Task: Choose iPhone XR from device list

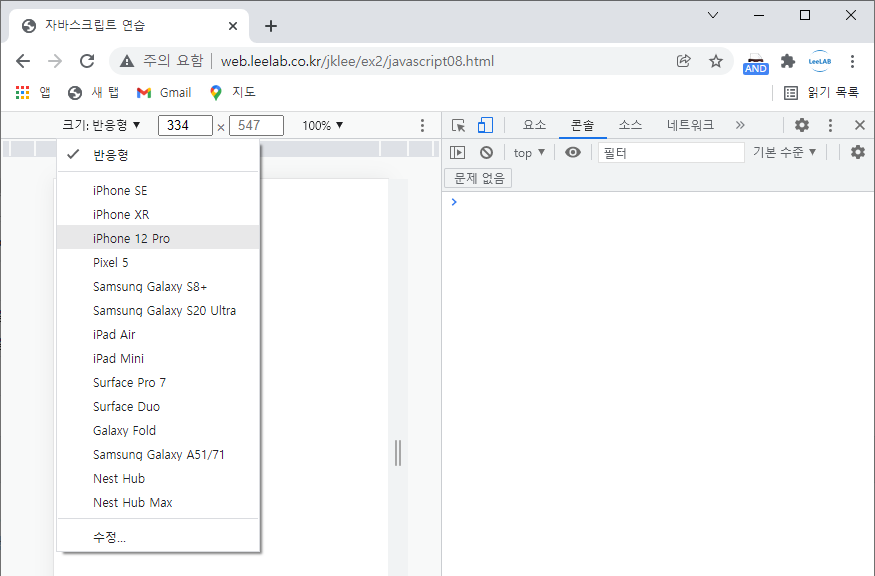Action: pyautogui.click(x=158, y=214)
